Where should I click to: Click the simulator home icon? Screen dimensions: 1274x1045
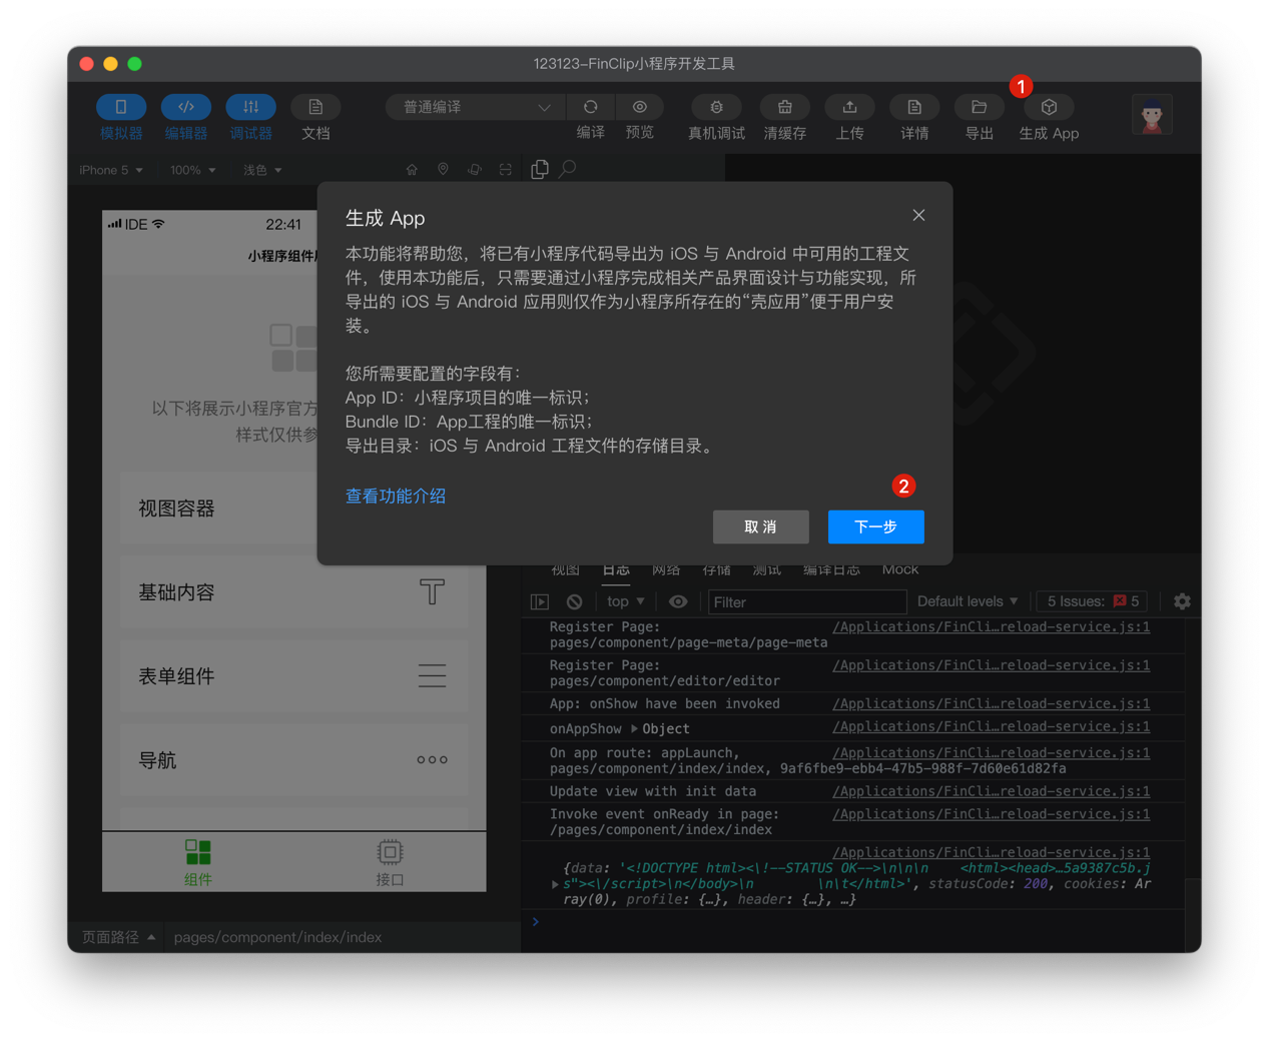coord(412,170)
